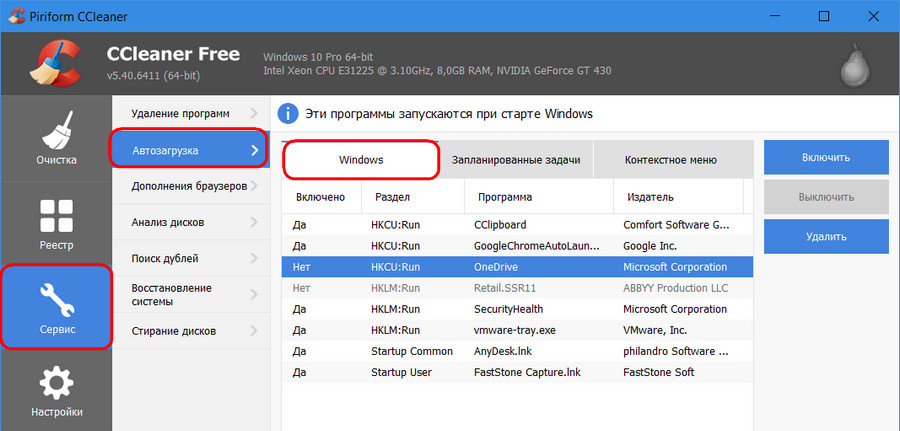This screenshot has height=431, width=900.
Task: Sort by Издатель column header
Action: (678, 197)
